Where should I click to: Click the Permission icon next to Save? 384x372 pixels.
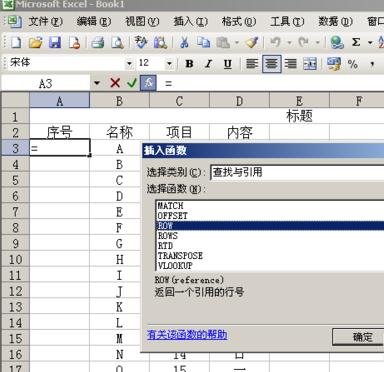coord(74,43)
